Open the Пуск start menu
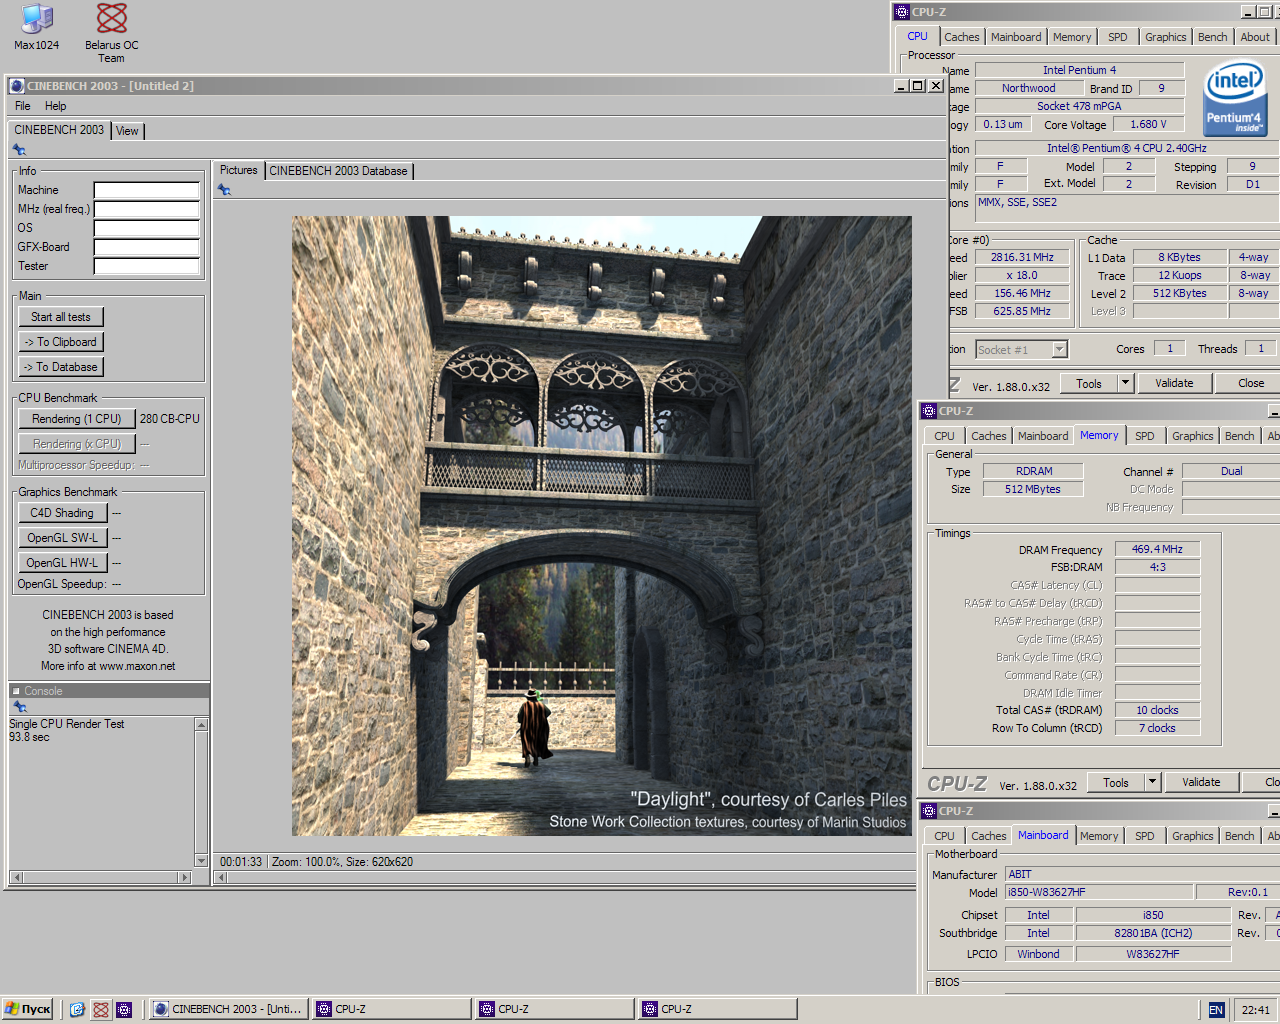Screen dimensions: 1280x1024 [27, 1009]
